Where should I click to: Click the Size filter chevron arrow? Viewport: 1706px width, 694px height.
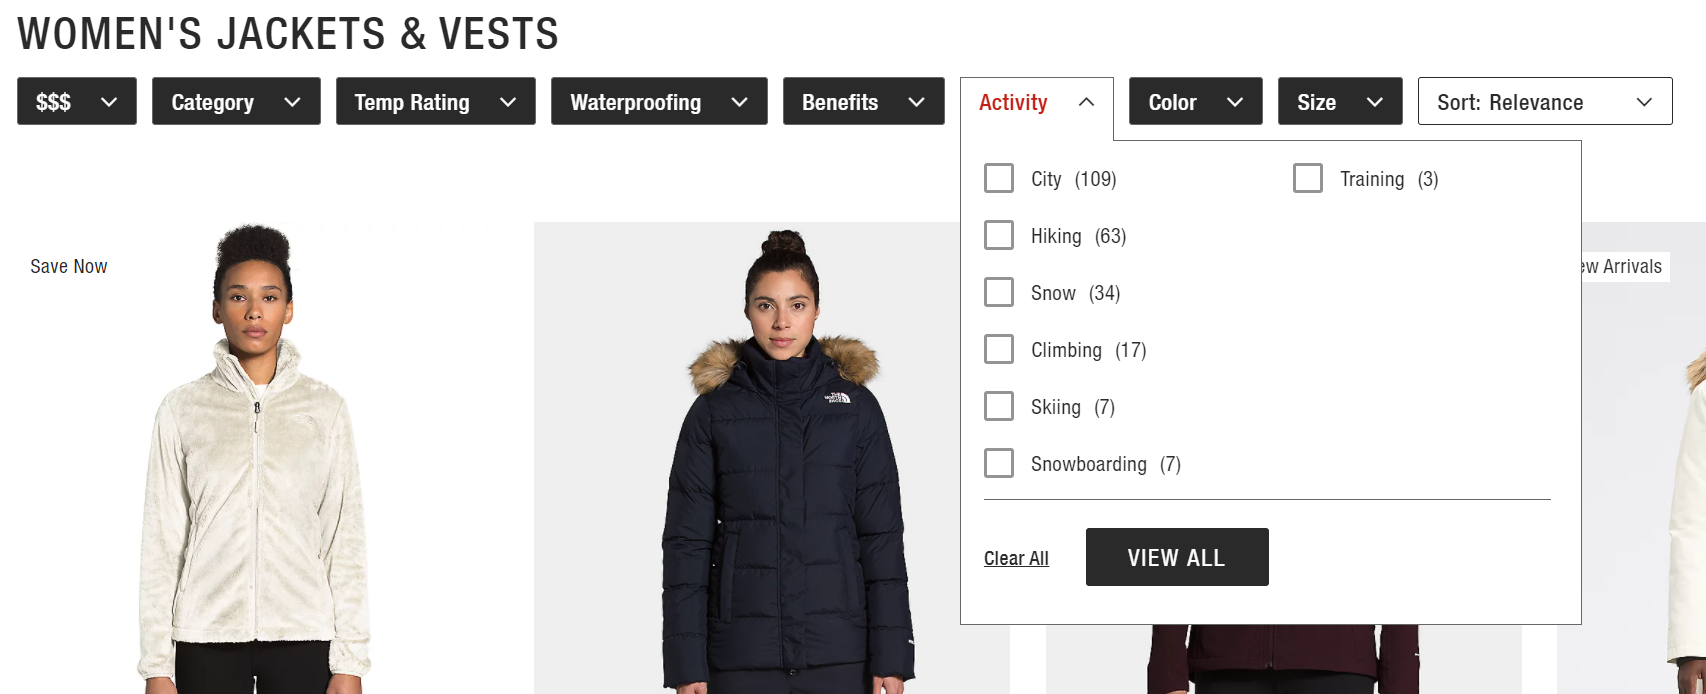(1375, 102)
